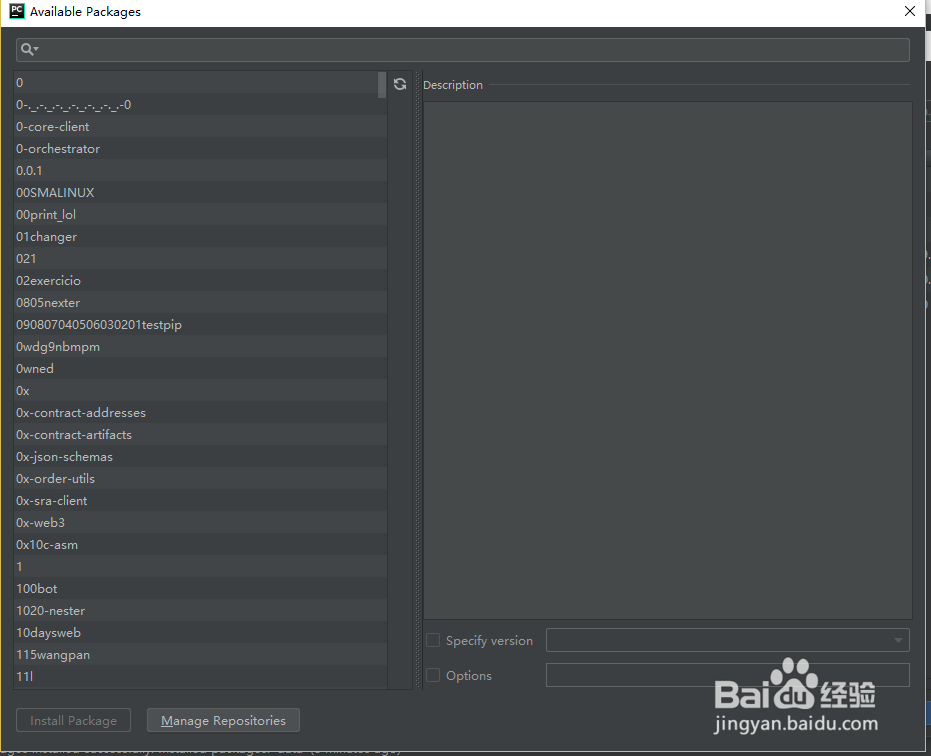The width and height of the screenshot is (931, 756).
Task: Focus the package search field
Action: 463,50
